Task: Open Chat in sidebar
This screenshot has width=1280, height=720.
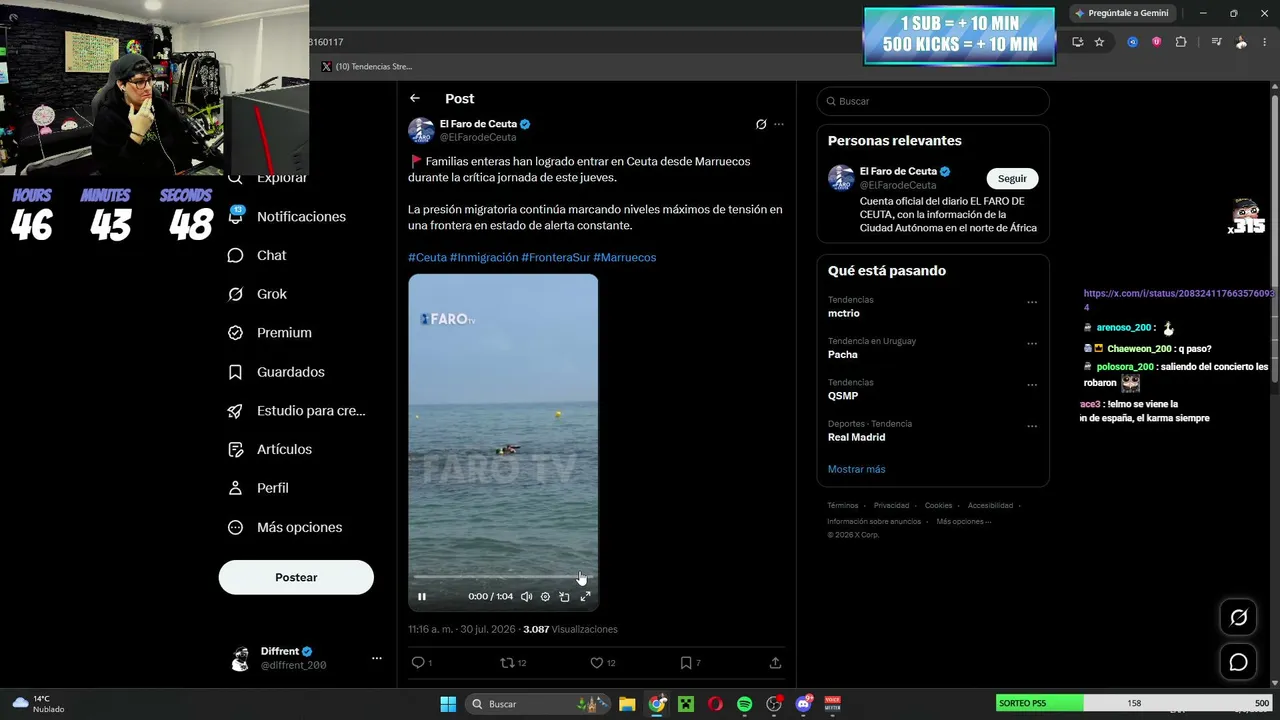Action: point(257,255)
